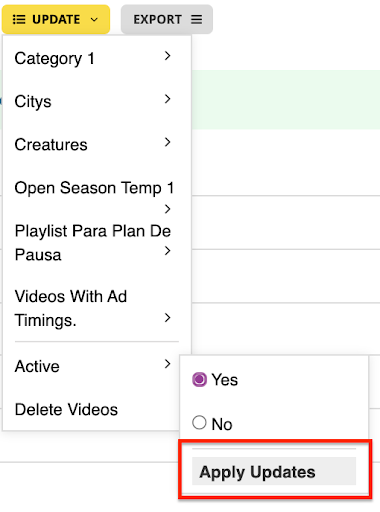Expand the Category 1 submenu chevron
380x512 pixels.
(167, 56)
